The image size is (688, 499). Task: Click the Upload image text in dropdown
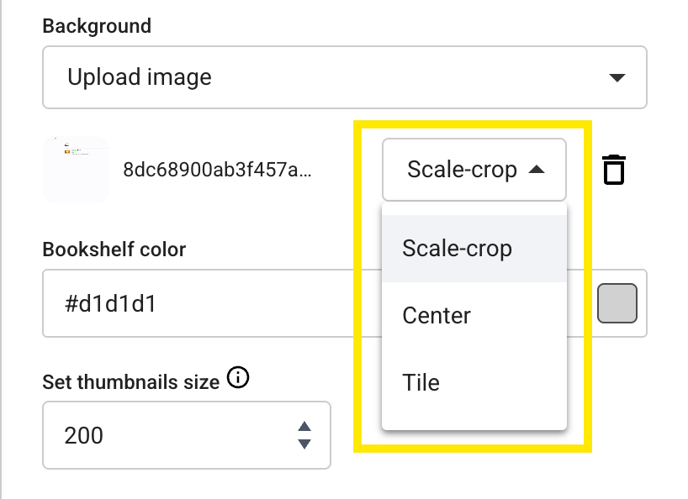[x=140, y=77]
